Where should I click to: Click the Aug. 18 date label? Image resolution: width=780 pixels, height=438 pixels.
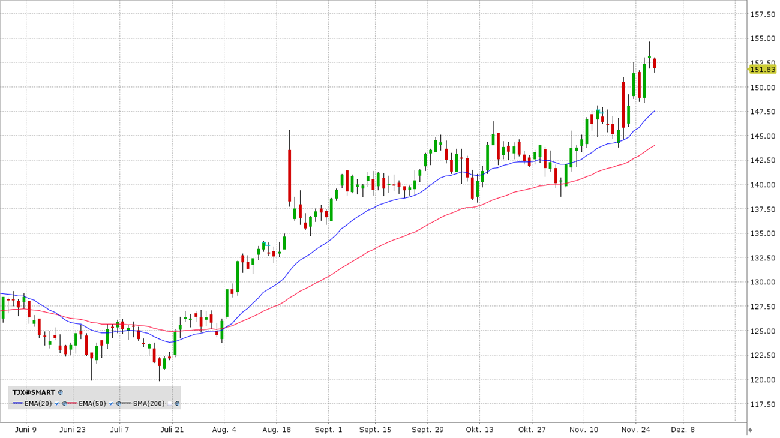point(276,430)
